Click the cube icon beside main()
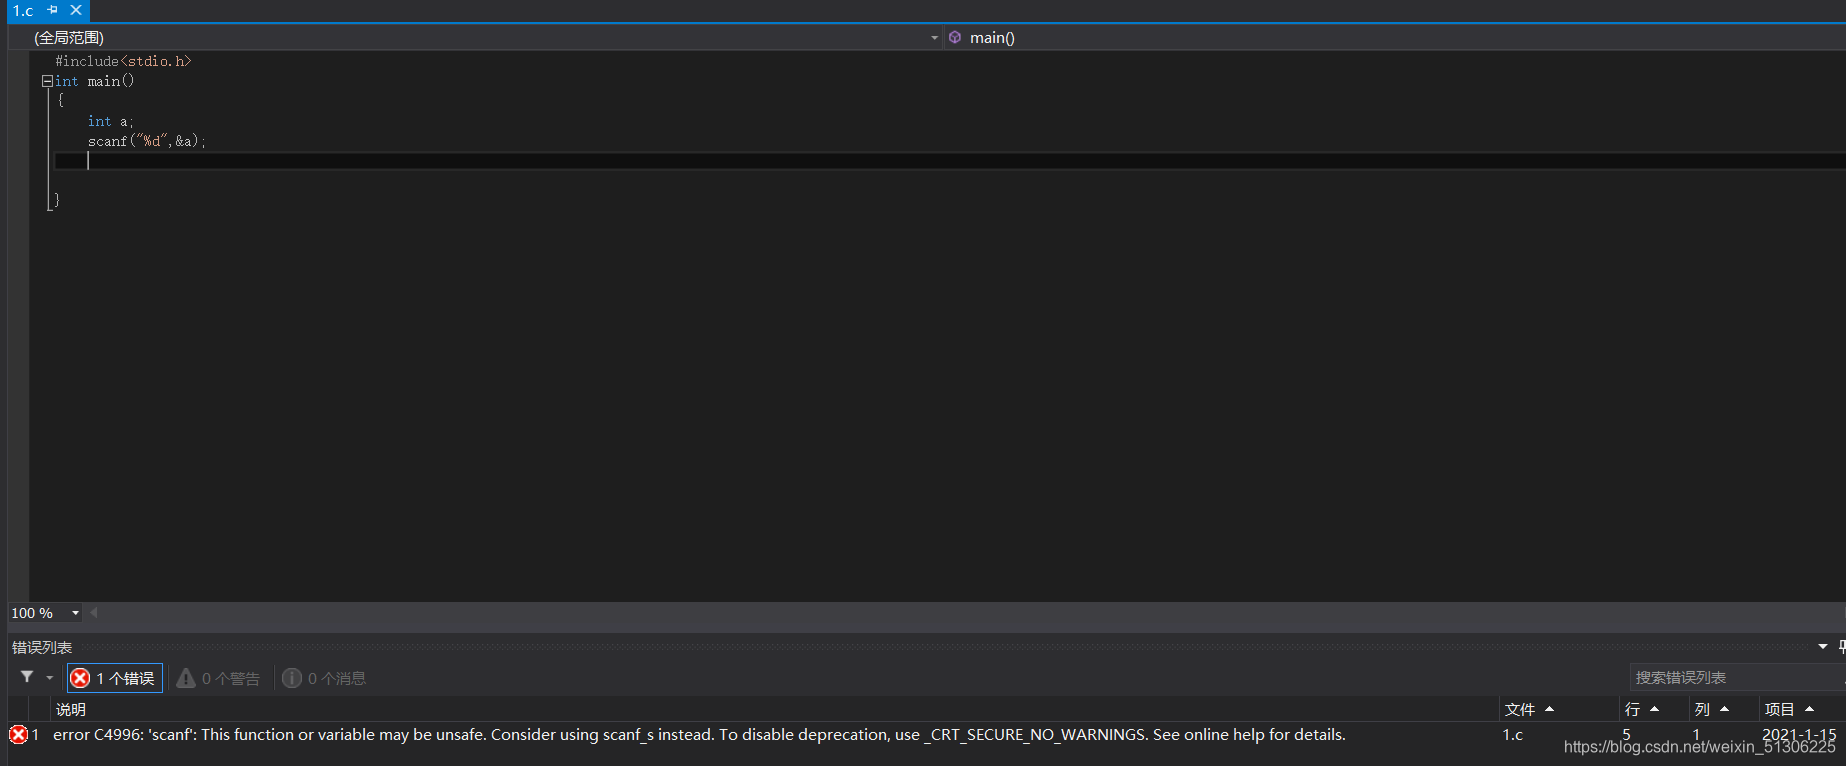This screenshot has height=766, width=1846. coord(955,37)
